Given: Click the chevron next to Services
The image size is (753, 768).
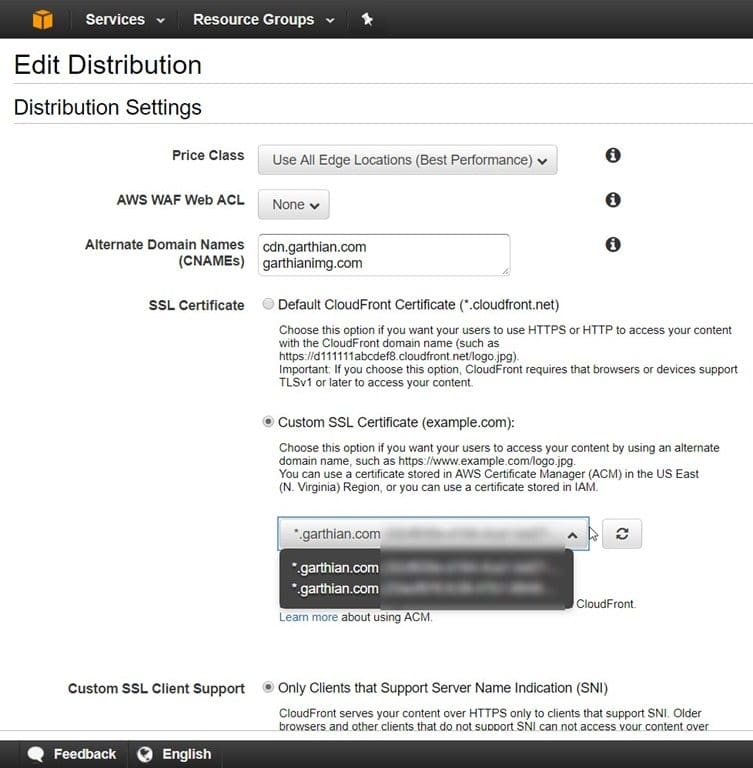Looking at the screenshot, I should coord(160,21).
